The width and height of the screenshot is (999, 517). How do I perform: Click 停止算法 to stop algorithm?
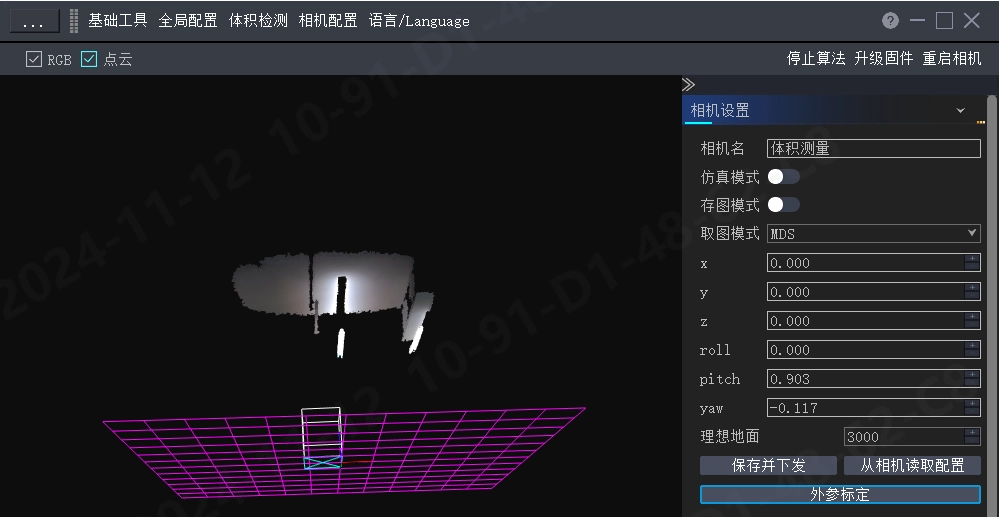pos(816,59)
